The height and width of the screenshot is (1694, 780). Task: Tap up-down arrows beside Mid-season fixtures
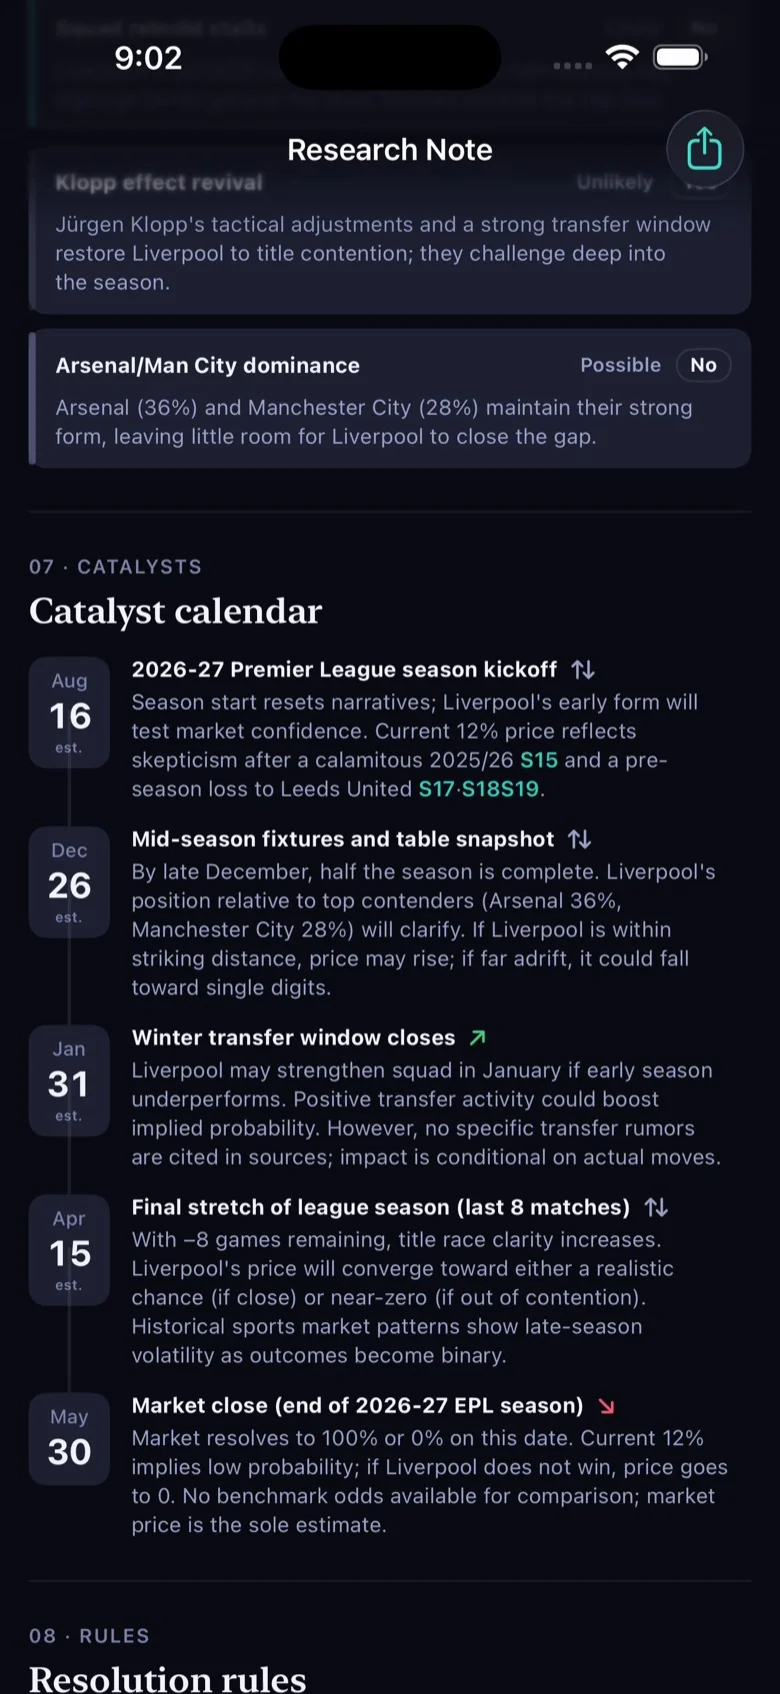click(579, 839)
